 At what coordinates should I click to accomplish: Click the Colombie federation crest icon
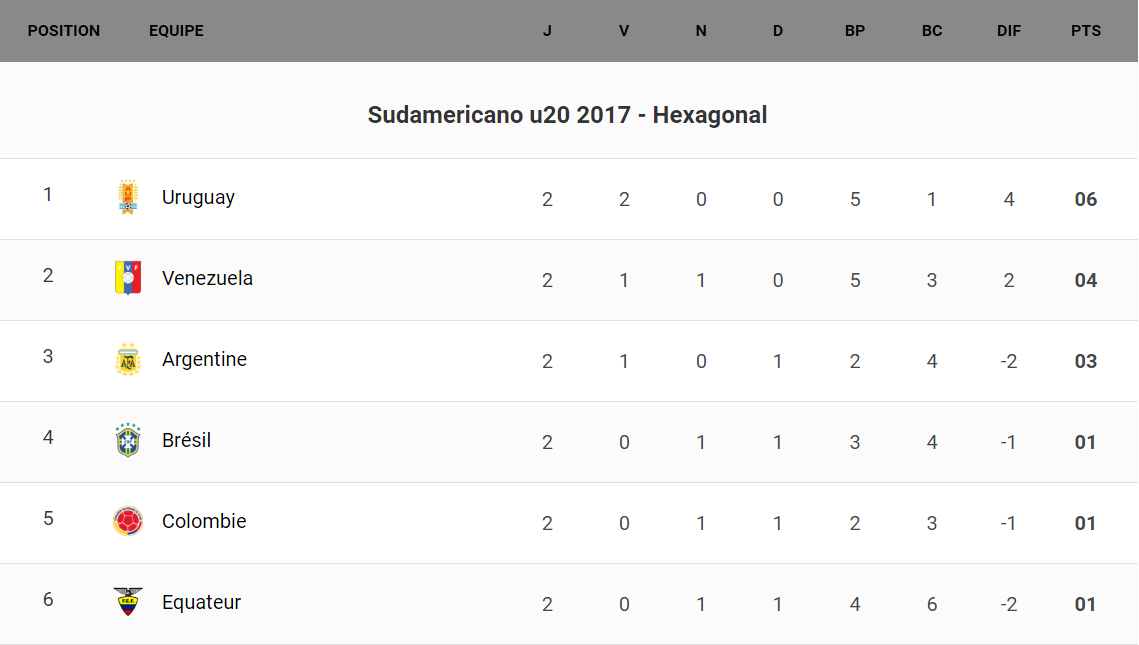point(127,521)
